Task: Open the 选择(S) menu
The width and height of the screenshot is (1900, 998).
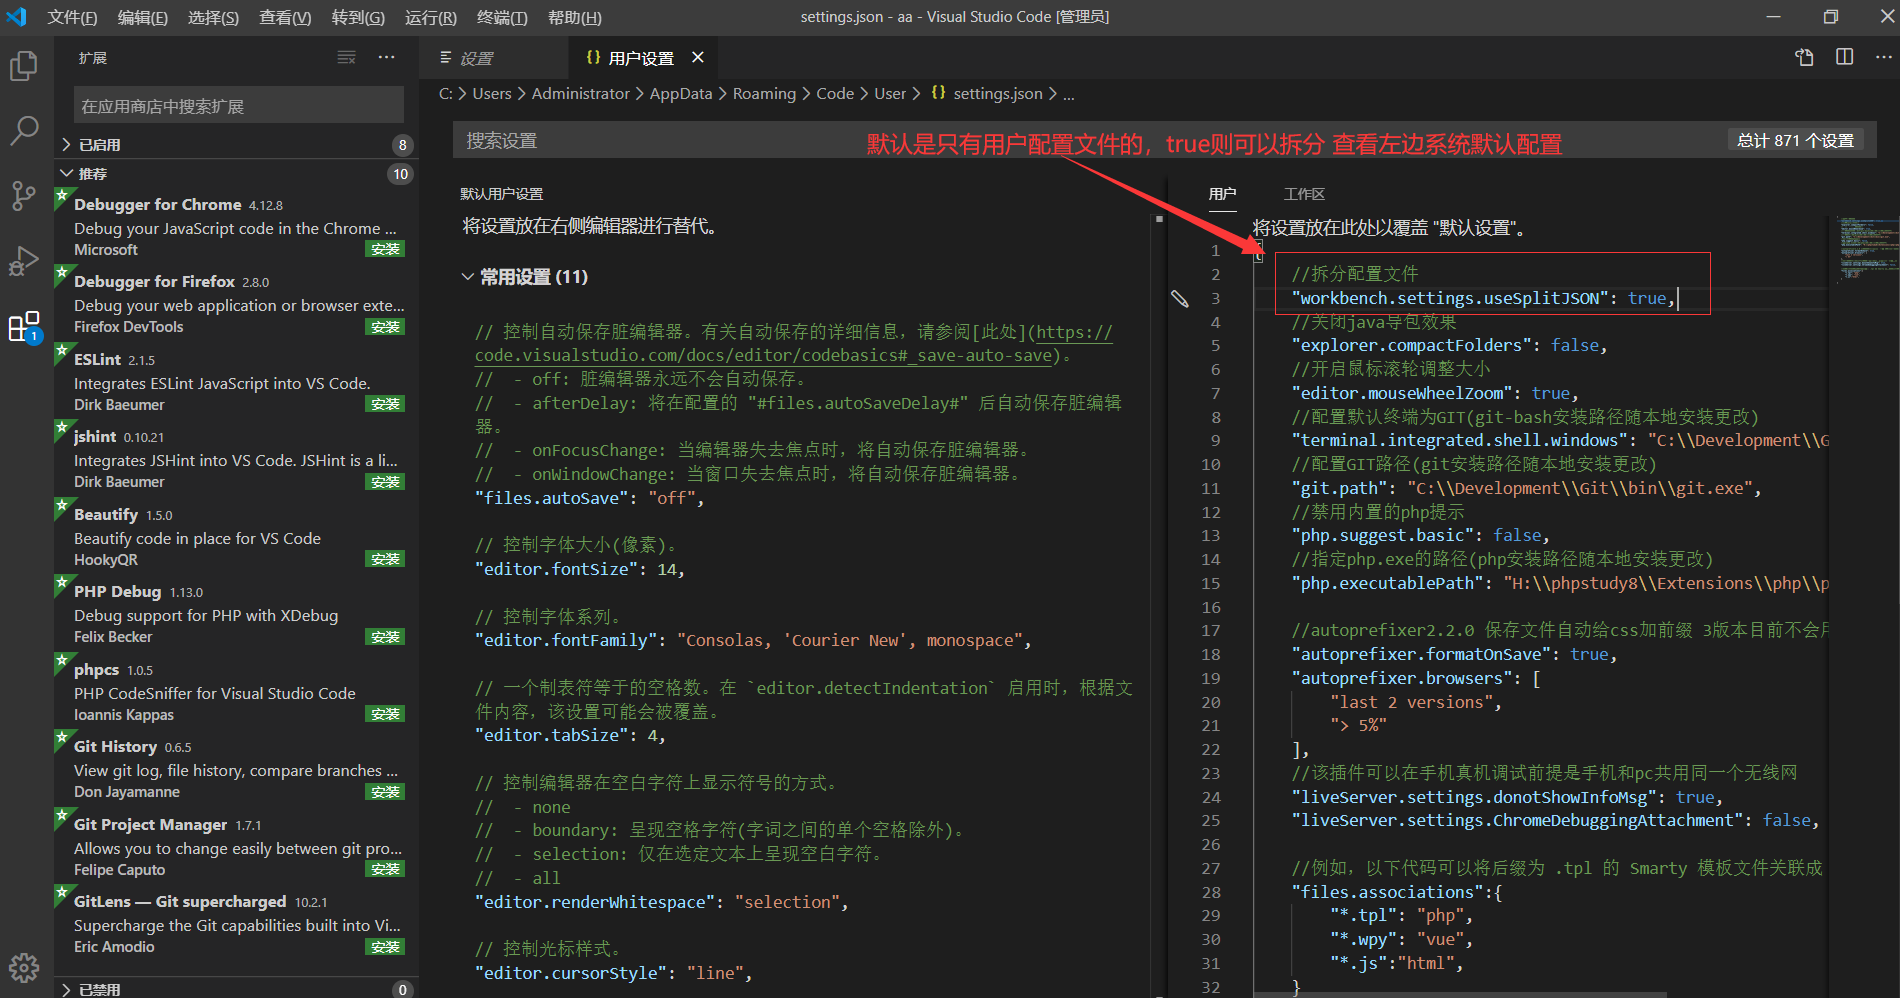Action: click(213, 17)
